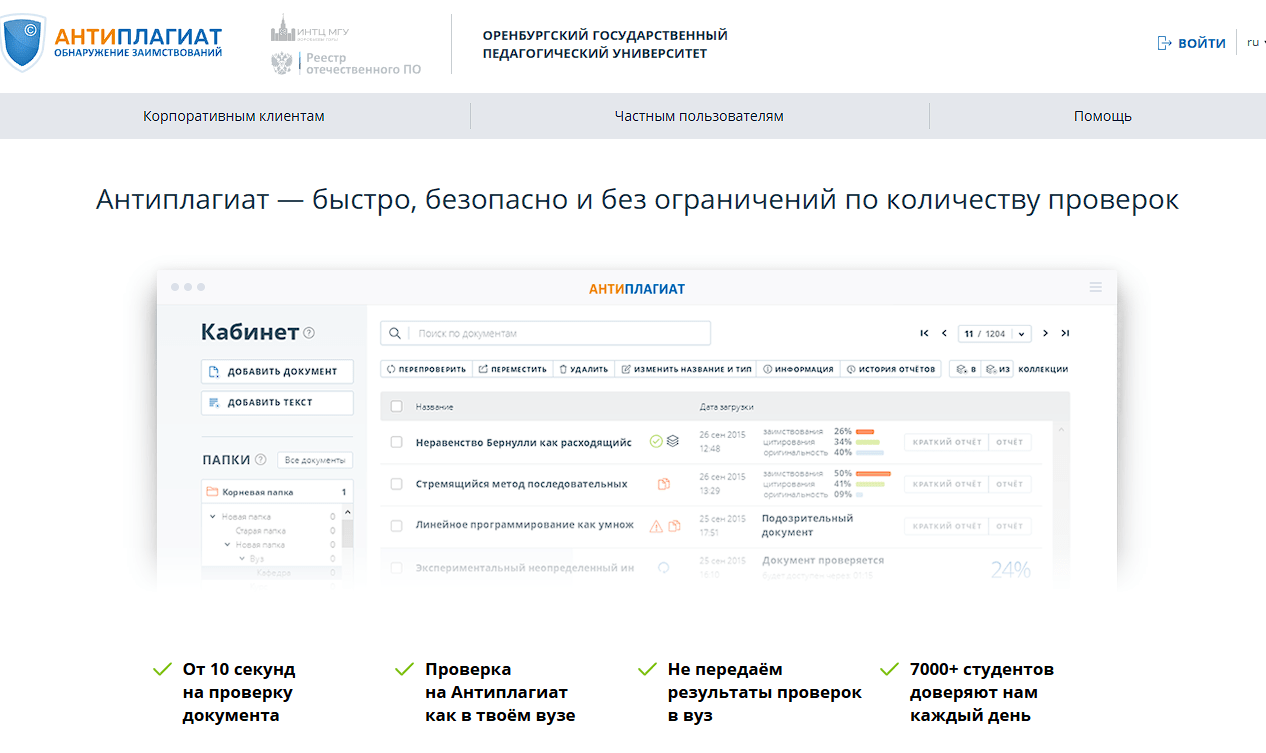
Task: Click green 34% цитирования bar
Action: (x=867, y=441)
